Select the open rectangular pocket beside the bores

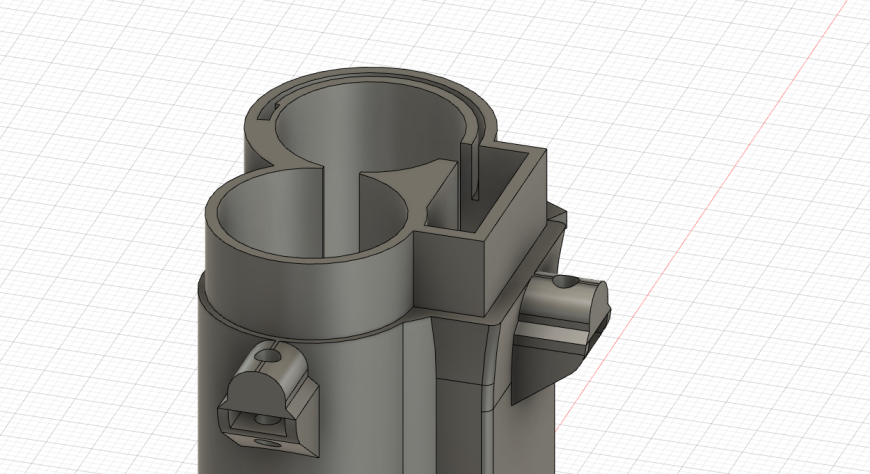click(484, 189)
